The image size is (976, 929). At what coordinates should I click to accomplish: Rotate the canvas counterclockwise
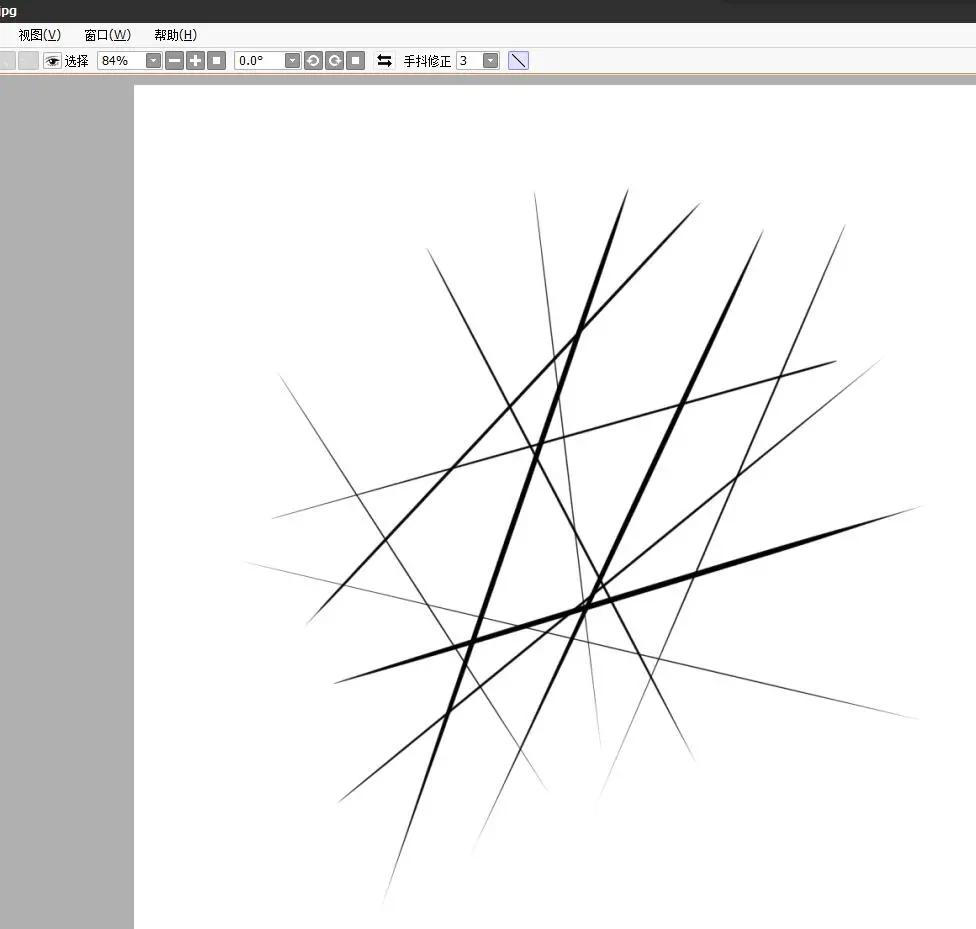(x=313, y=60)
